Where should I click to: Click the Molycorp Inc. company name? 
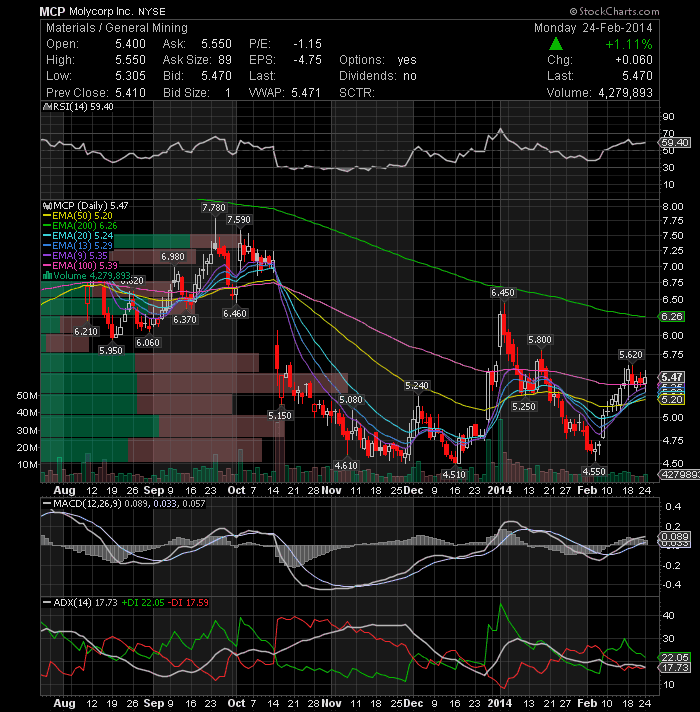[x=101, y=12]
